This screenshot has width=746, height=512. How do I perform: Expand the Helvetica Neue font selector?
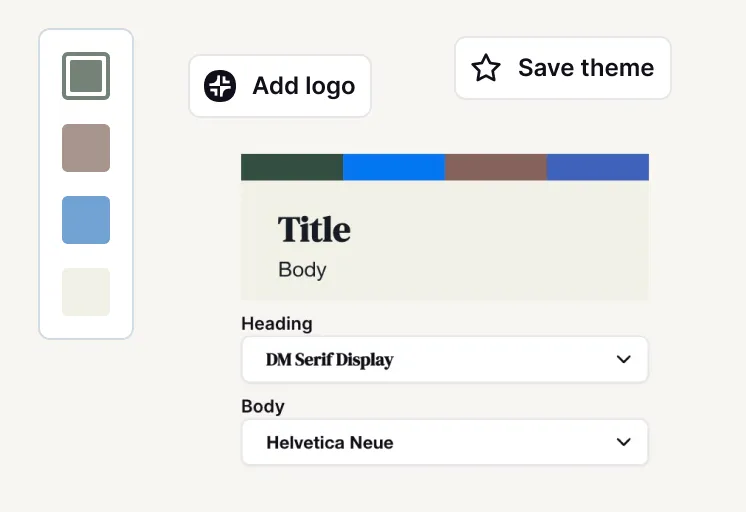445,442
